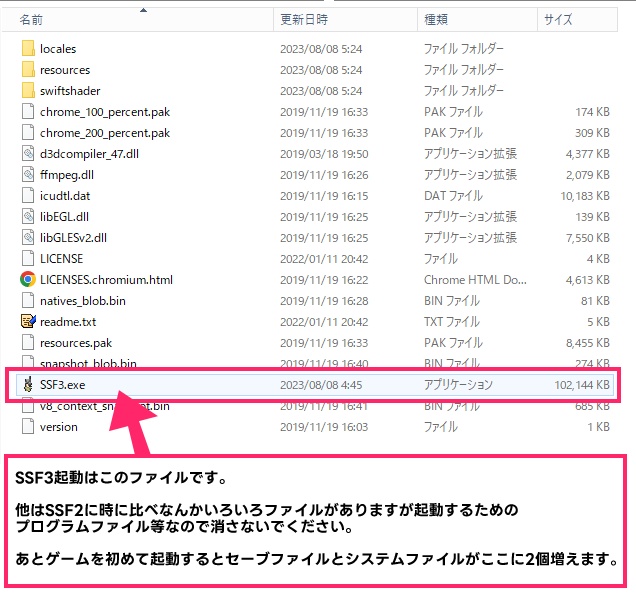Select the file name resources.pak
This screenshot has height=600, width=636.
76,343
